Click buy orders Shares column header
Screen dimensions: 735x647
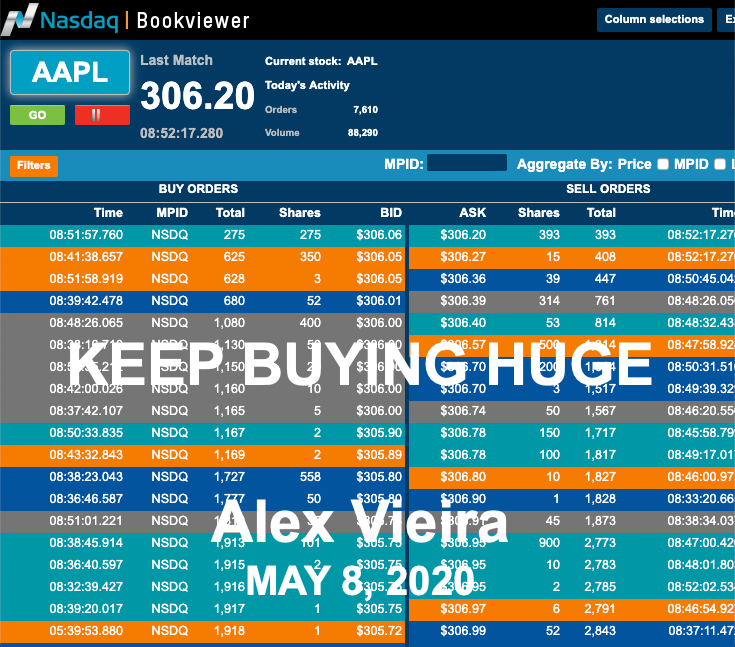pyautogui.click(x=300, y=213)
